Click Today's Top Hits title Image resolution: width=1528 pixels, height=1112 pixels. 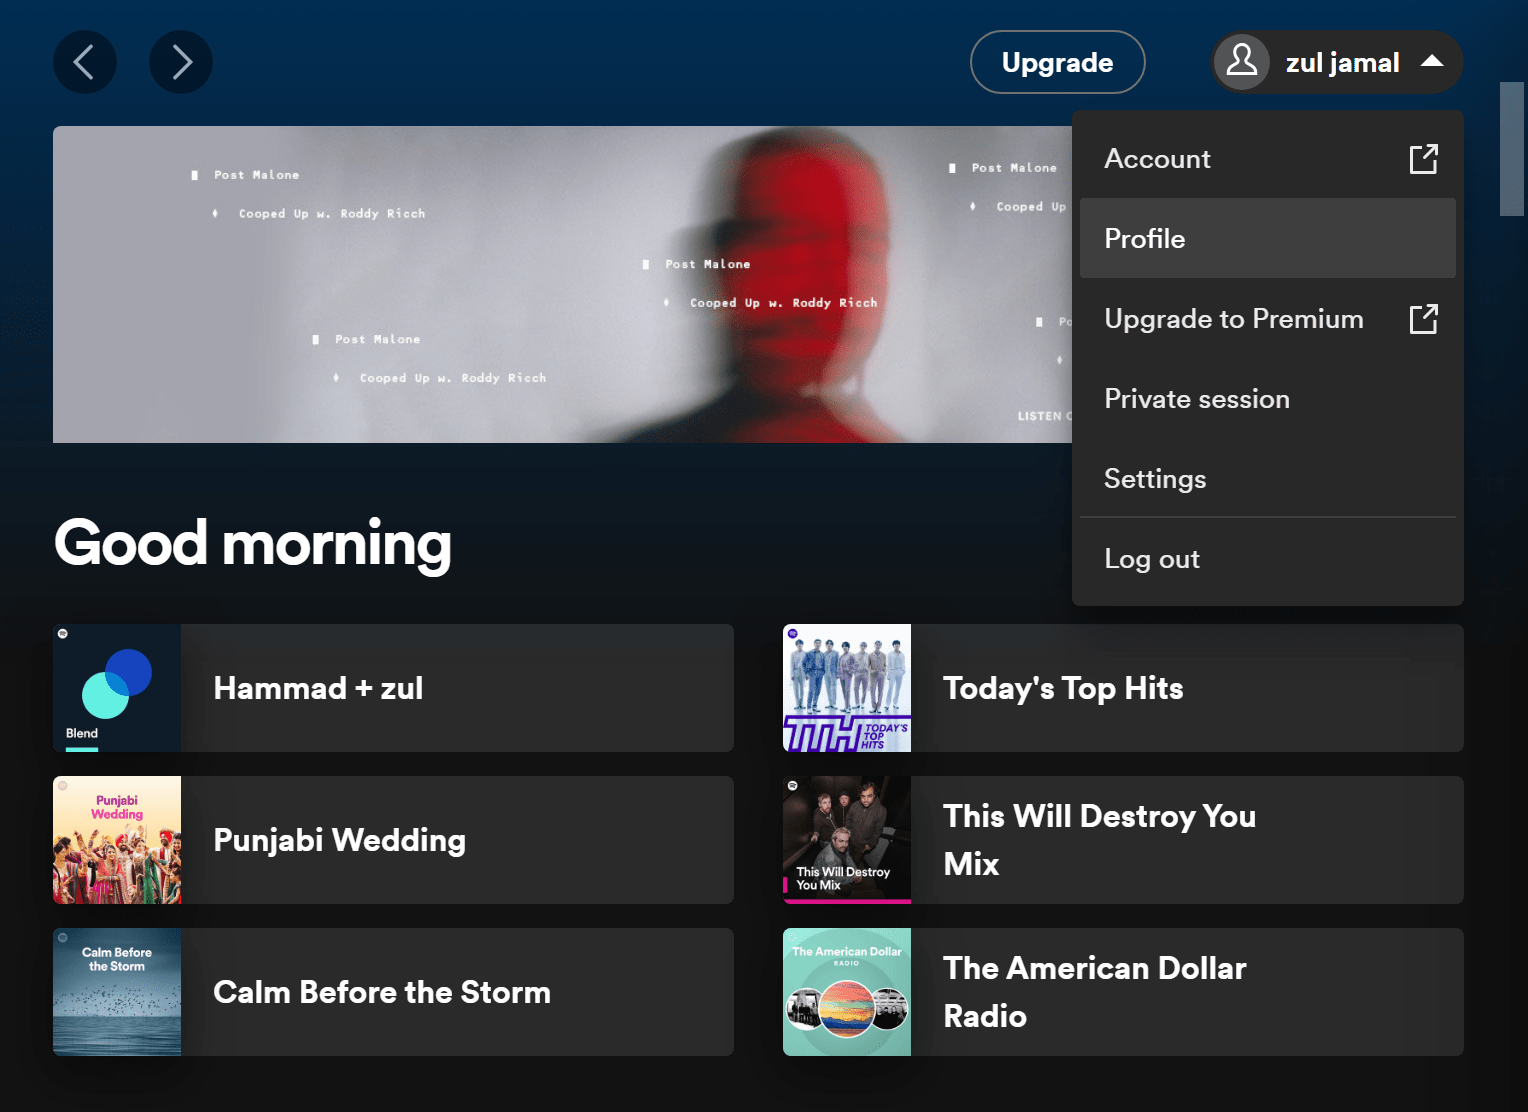tap(1063, 688)
